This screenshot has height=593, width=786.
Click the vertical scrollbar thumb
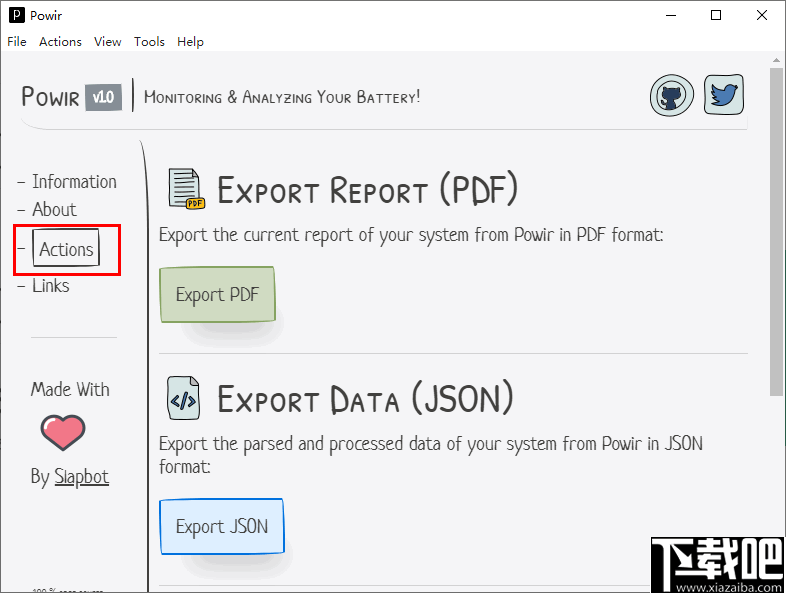tap(776, 231)
